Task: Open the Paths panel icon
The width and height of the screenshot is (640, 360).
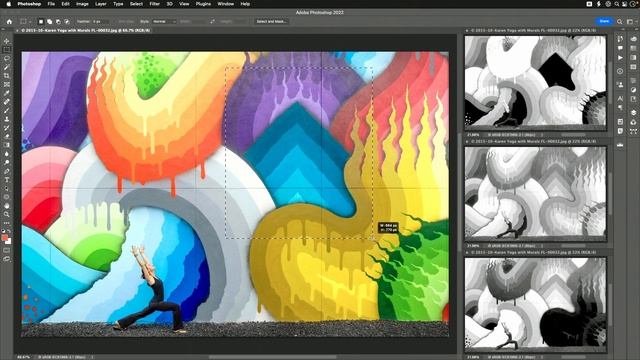Action: [x=633, y=131]
